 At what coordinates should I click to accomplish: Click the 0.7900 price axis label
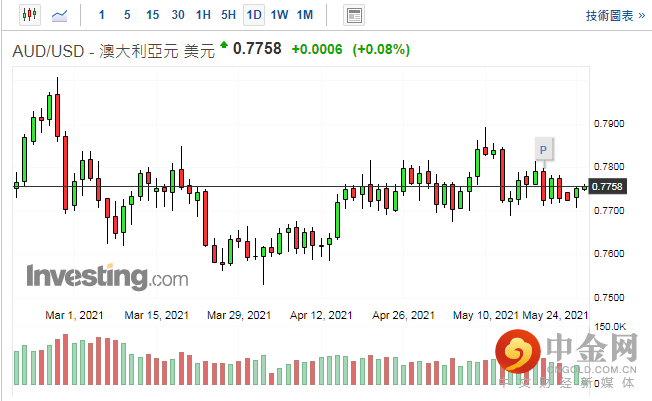pos(609,124)
